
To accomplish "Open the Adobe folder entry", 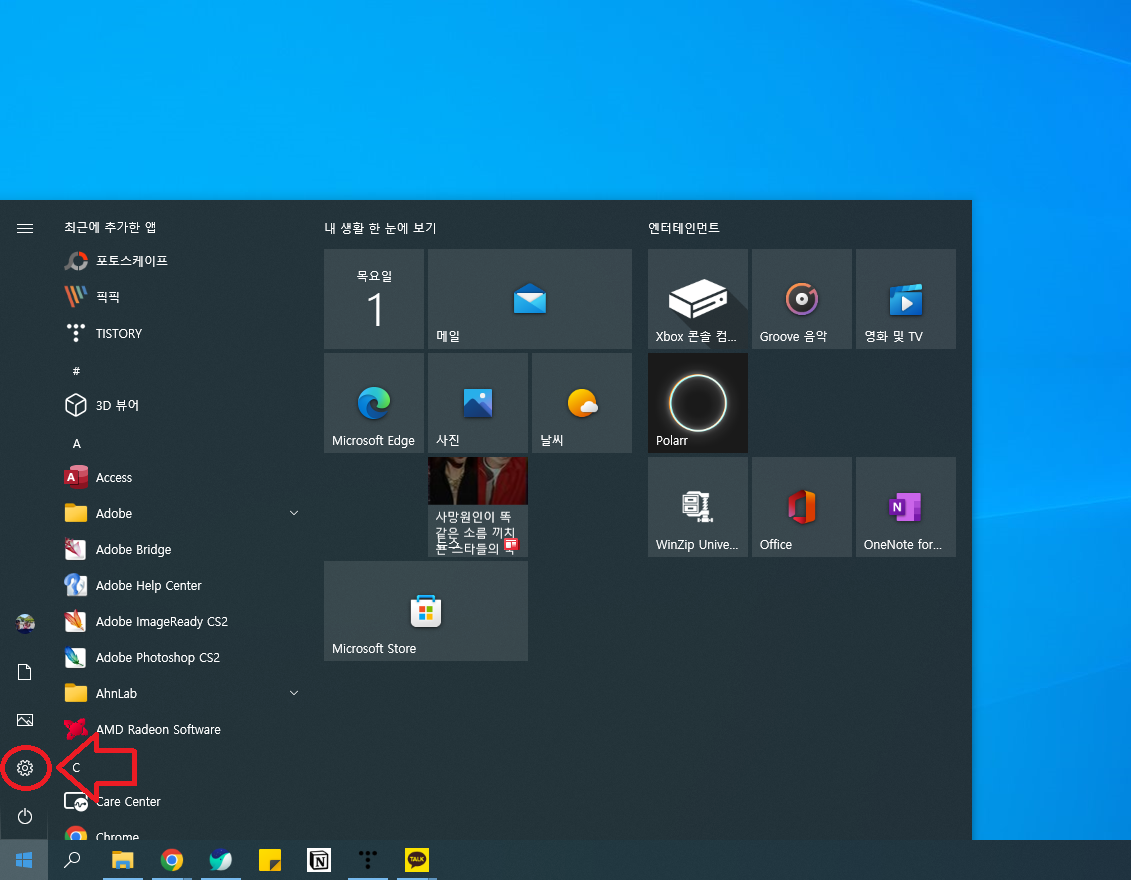I will (181, 514).
